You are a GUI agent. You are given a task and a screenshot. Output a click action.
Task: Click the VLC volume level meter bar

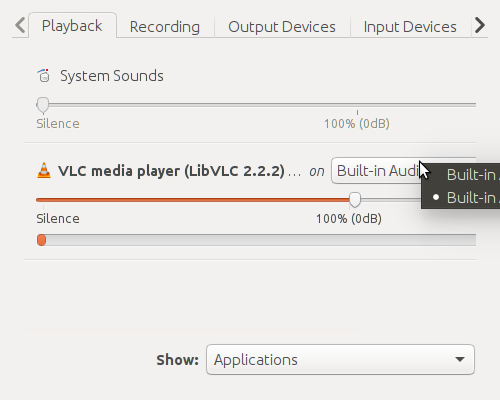point(256,240)
